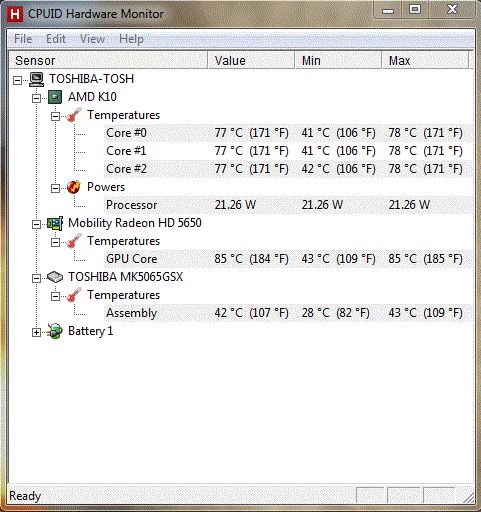Click the status bar resize grip
Viewport: 481px width, 512px height.
coord(469,498)
